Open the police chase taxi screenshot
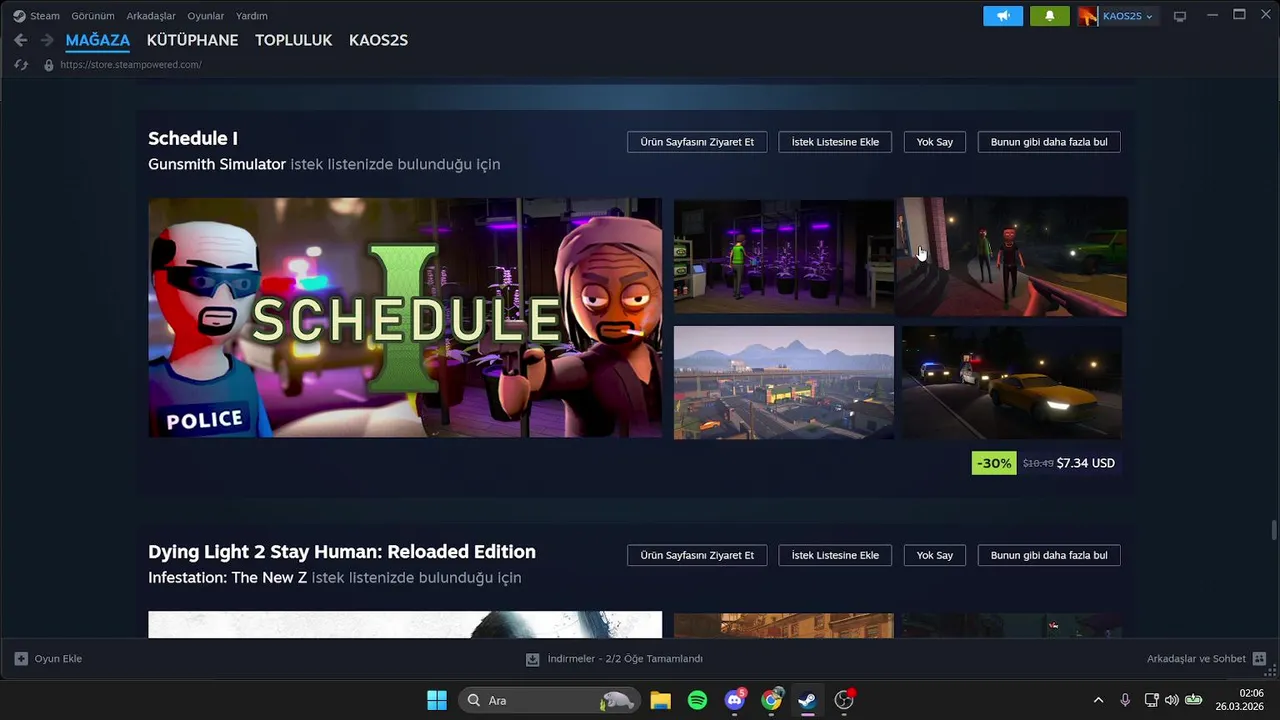This screenshot has height=720, width=1280. (1012, 382)
